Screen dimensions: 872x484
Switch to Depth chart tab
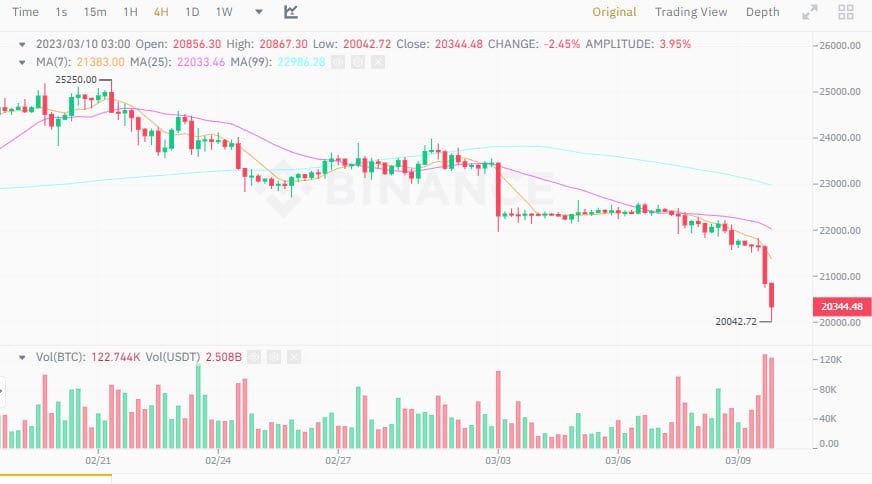pyautogui.click(x=762, y=12)
